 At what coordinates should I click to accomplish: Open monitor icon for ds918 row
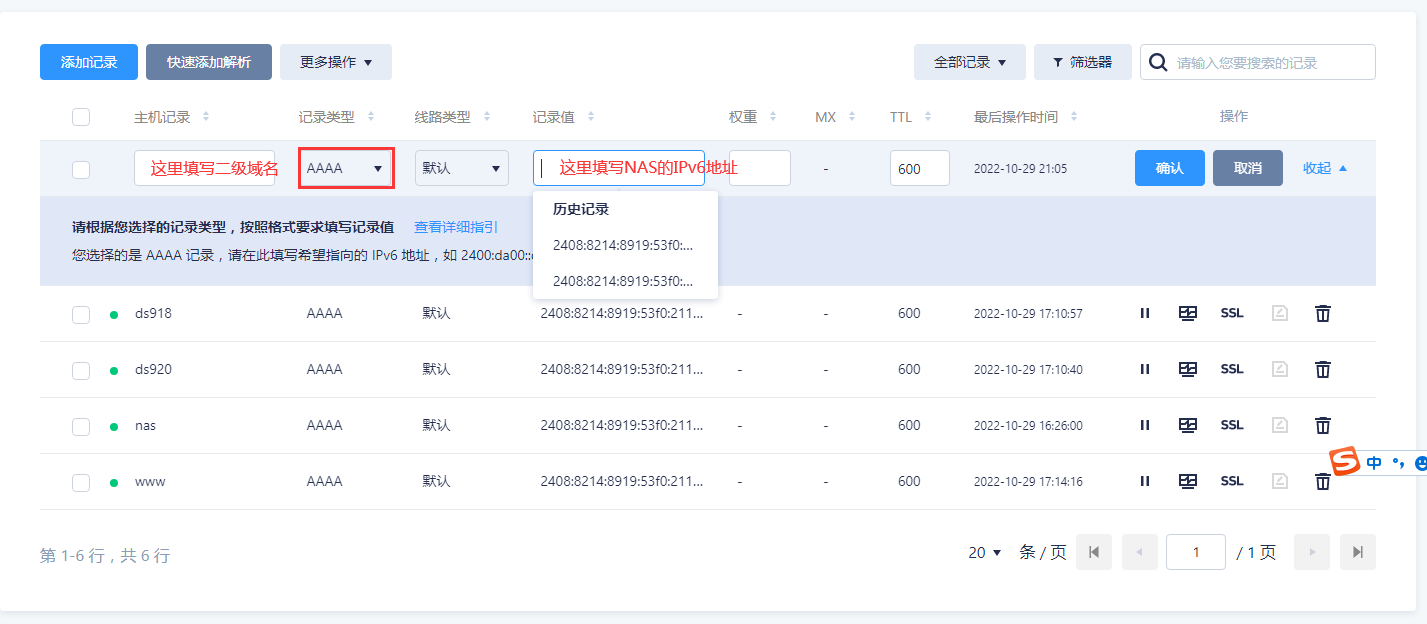click(1188, 314)
